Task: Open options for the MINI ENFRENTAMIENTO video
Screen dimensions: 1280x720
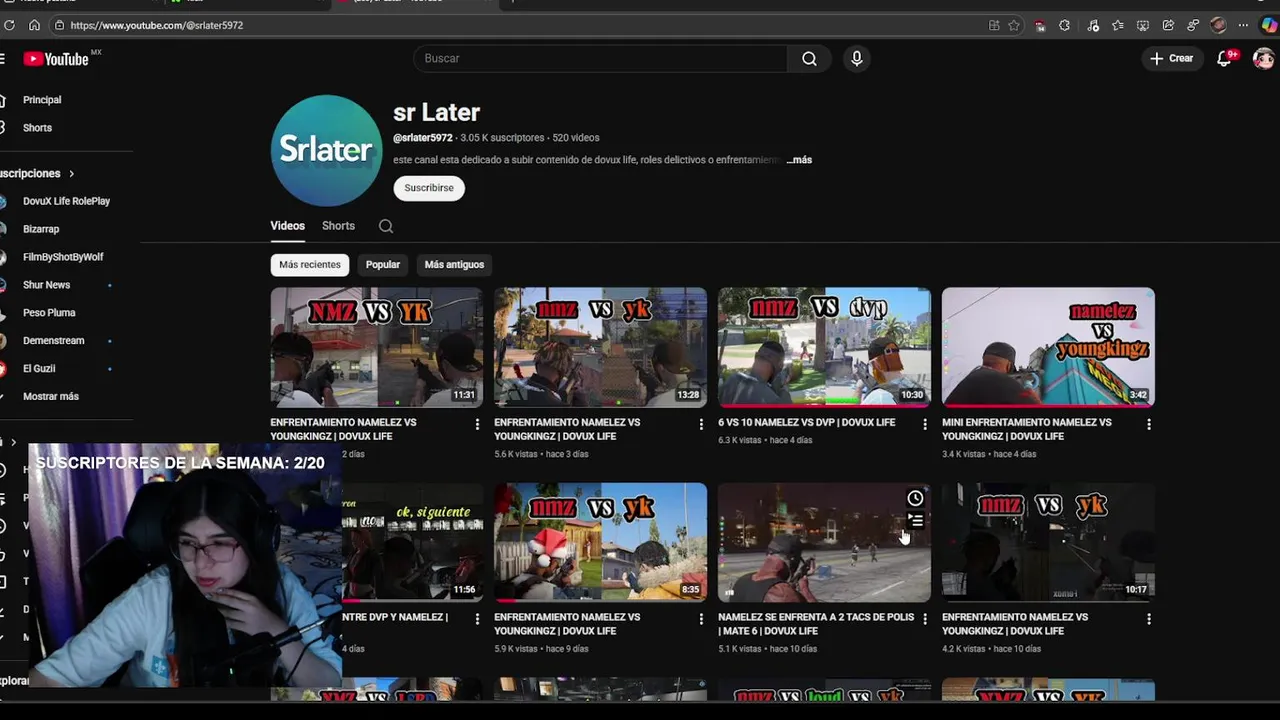Action: pyautogui.click(x=1148, y=425)
